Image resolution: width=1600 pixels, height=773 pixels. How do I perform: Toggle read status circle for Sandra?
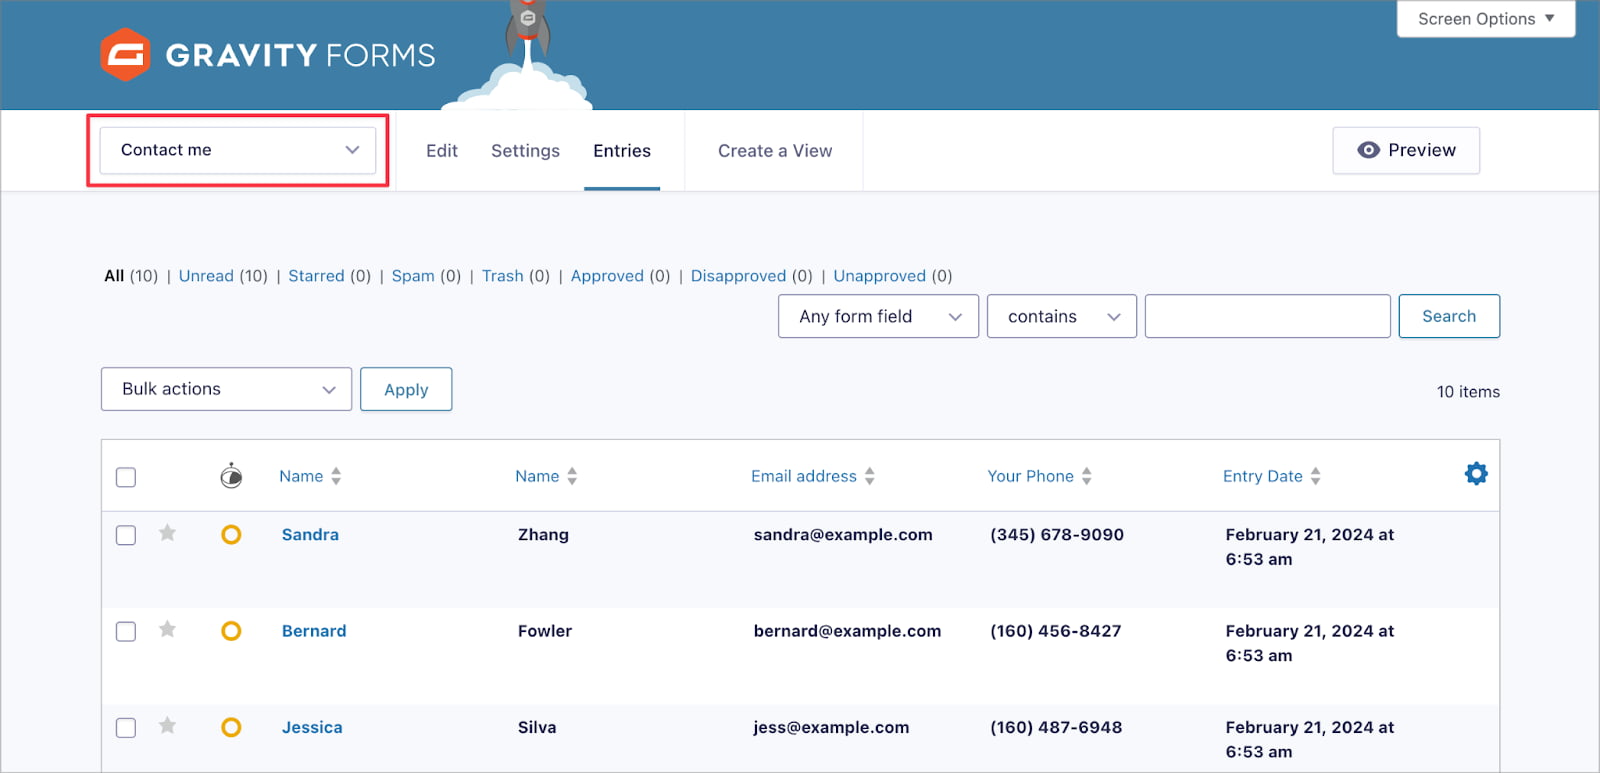[231, 535]
